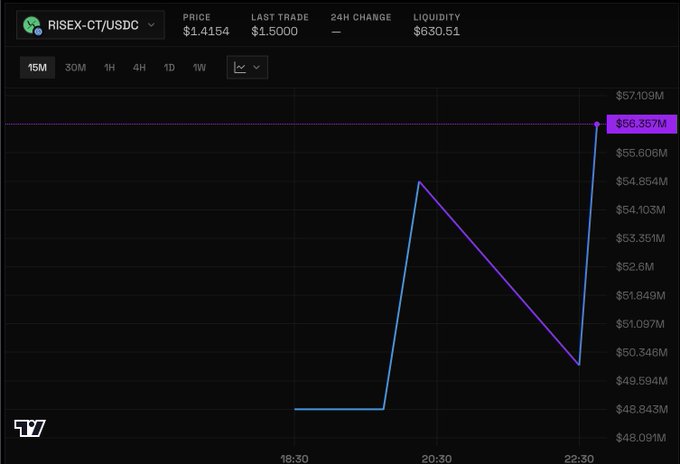Select the 1W timeframe
This screenshot has height=464, width=680.
click(x=199, y=68)
